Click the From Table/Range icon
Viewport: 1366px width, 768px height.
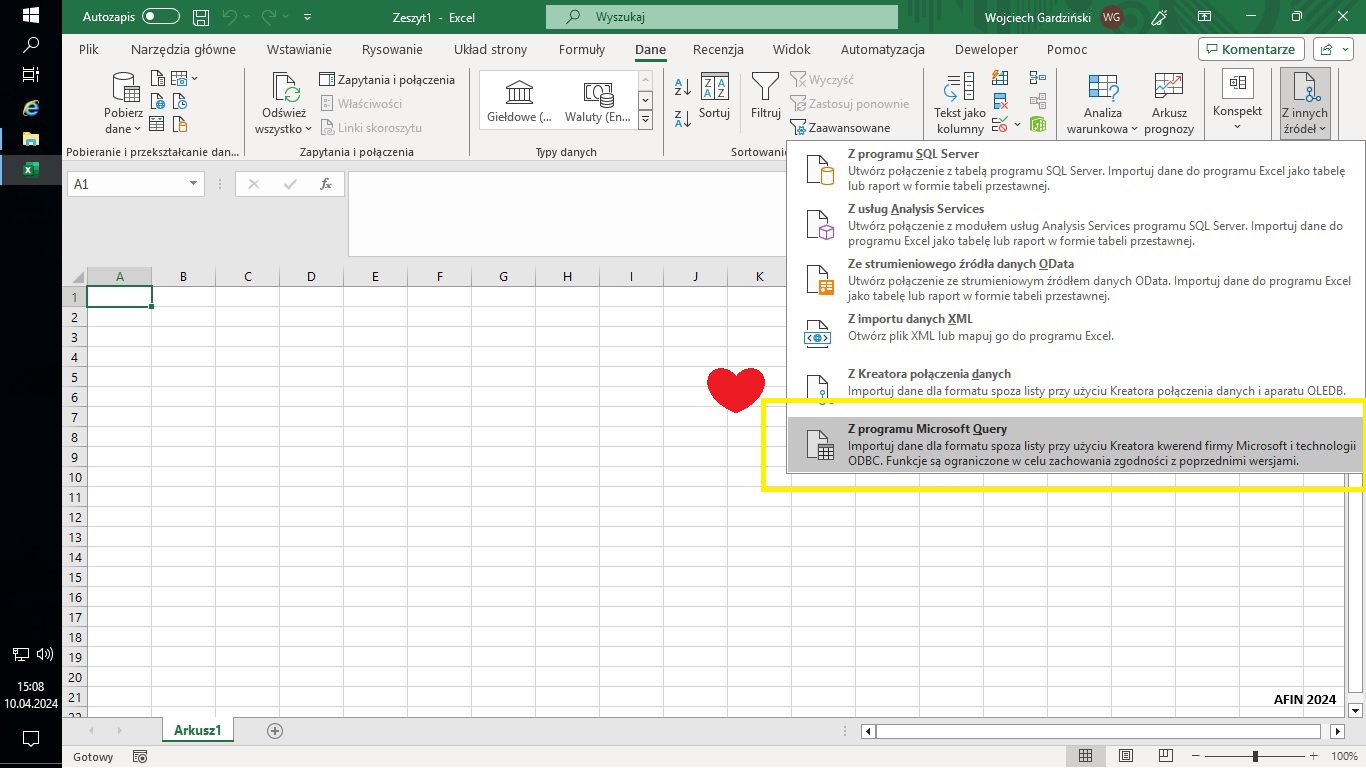(x=158, y=124)
